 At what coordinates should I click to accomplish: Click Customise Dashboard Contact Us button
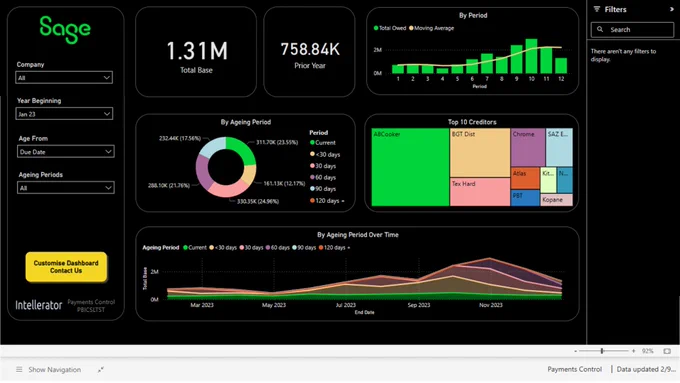coord(66,267)
